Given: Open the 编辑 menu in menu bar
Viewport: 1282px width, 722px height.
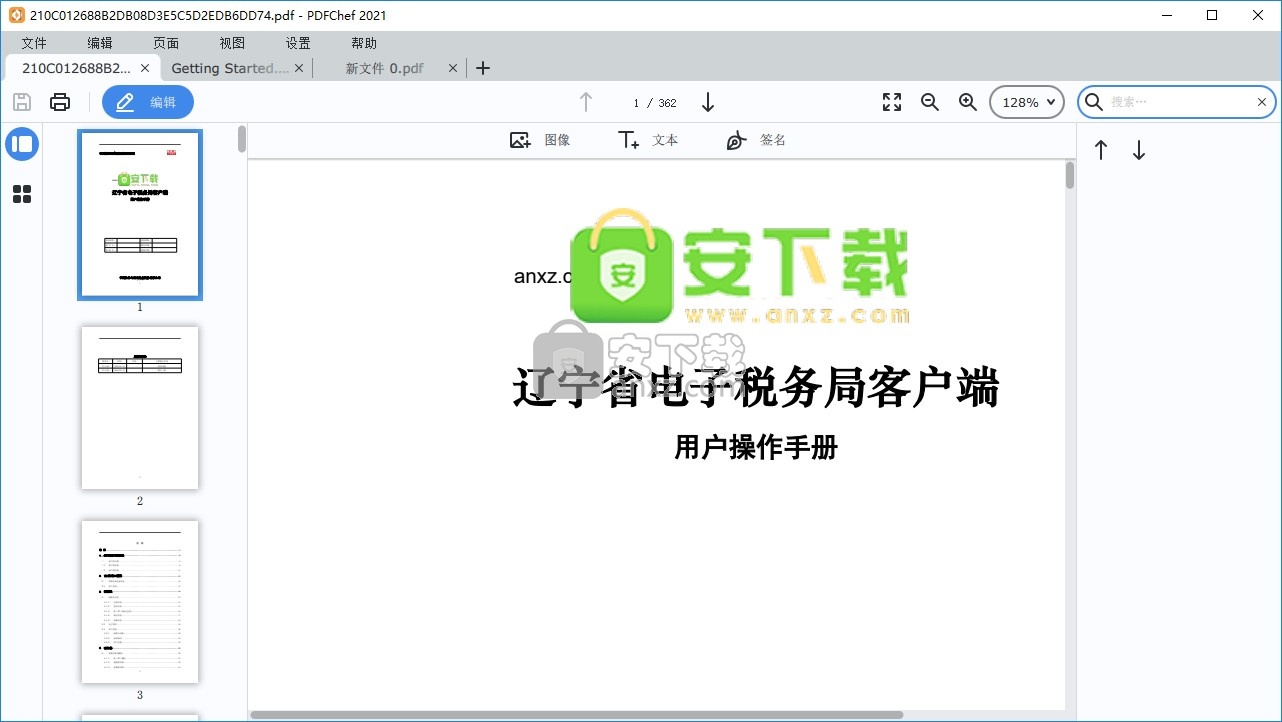Looking at the screenshot, I should coord(100,43).
